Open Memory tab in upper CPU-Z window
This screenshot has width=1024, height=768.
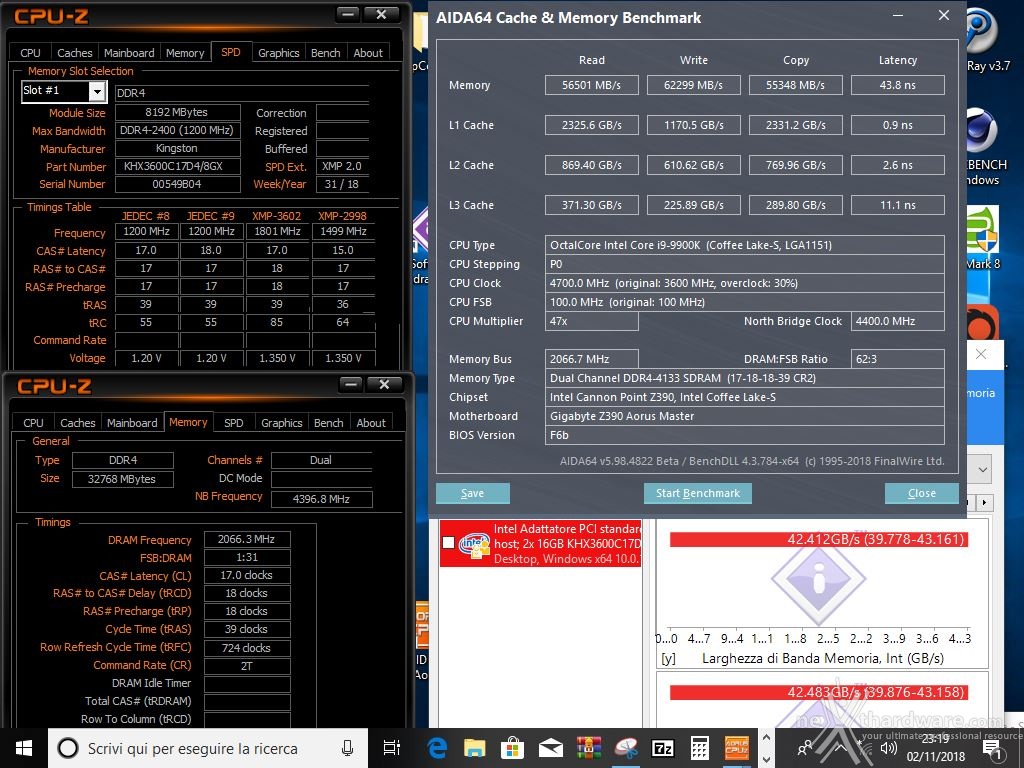tap(185, 53)
